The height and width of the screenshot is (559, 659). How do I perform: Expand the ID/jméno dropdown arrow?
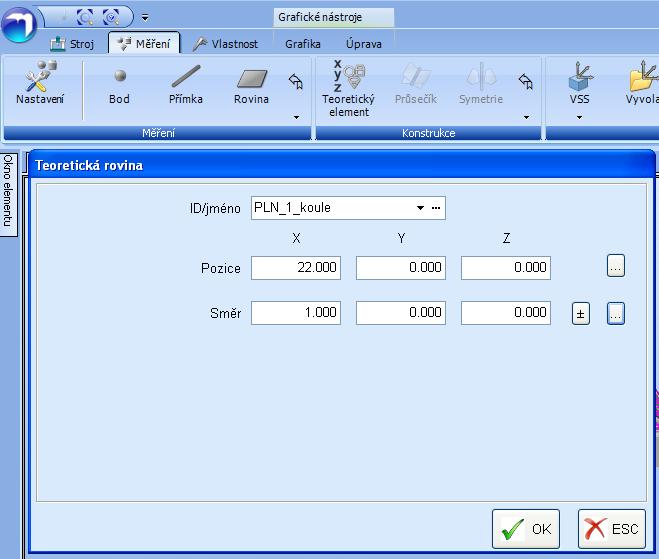tap(420, 208)
